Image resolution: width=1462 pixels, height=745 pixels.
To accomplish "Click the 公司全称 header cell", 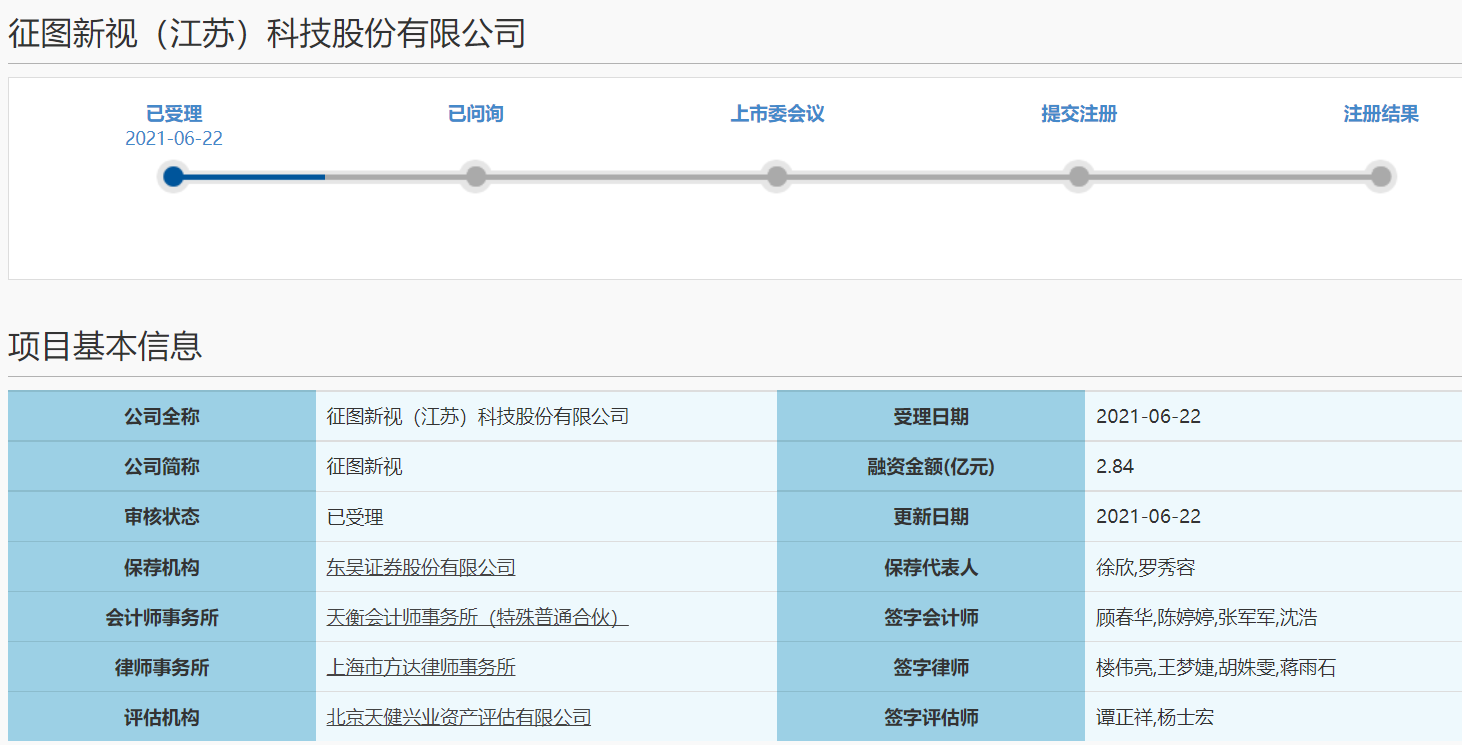I will 162,417.
